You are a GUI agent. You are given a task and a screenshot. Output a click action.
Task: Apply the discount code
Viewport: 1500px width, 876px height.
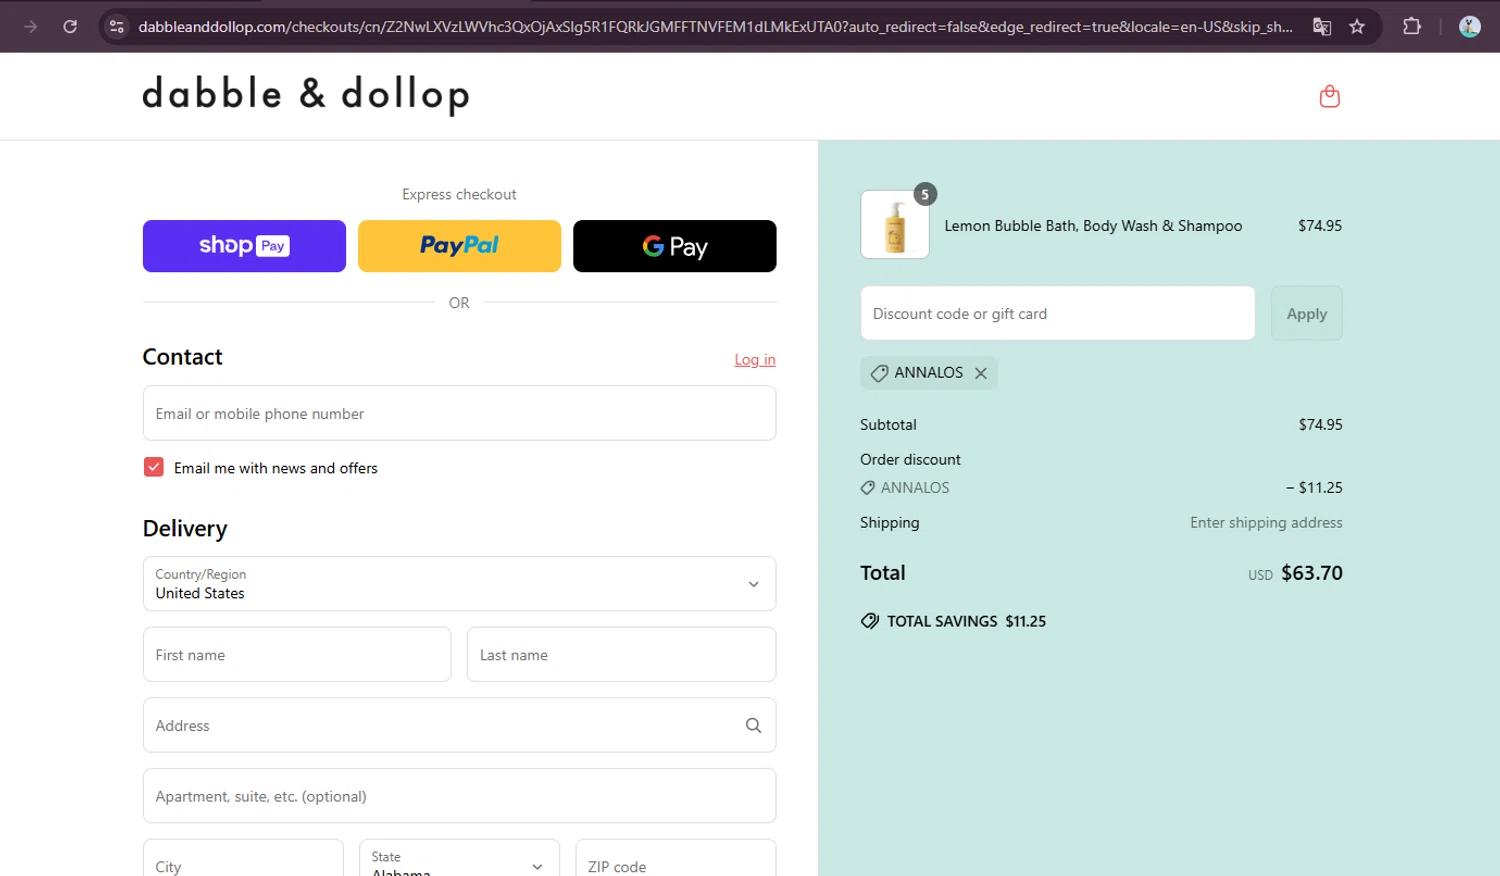click(1306, 313)
